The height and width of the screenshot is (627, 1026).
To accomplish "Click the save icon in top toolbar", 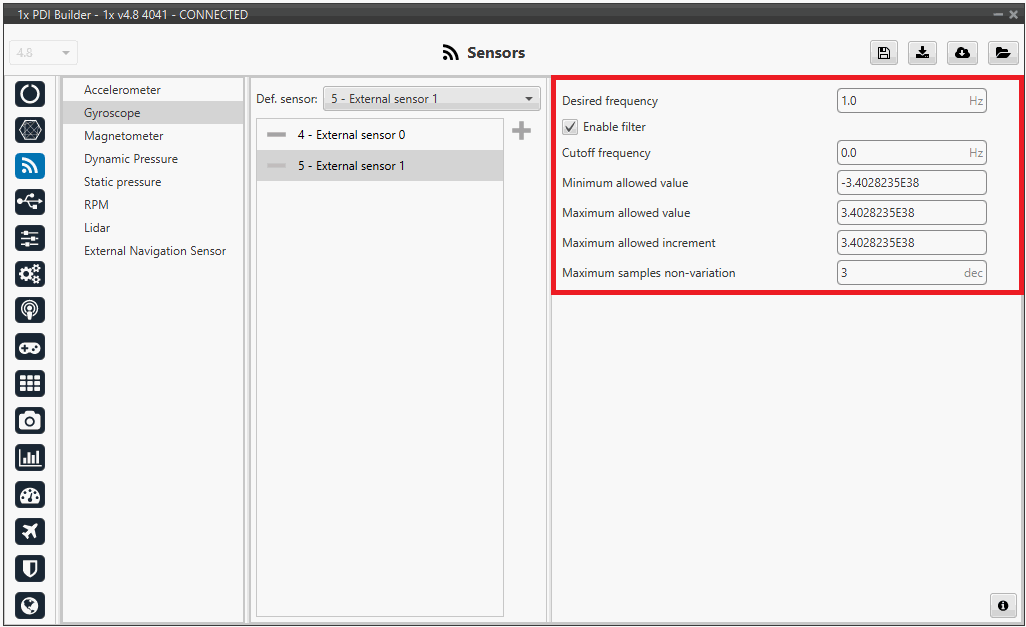I will pyautogui.click(x=884, y=53).
